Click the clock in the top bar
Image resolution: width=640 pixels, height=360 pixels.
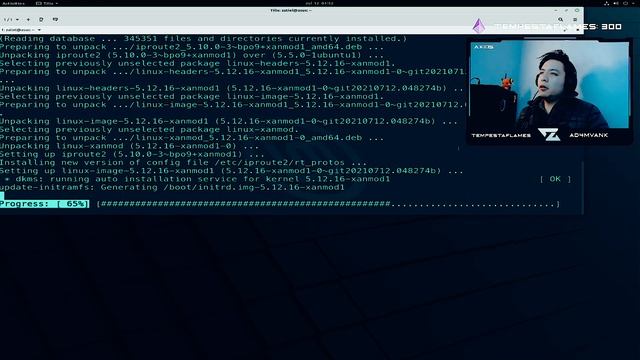coord(319,3)
